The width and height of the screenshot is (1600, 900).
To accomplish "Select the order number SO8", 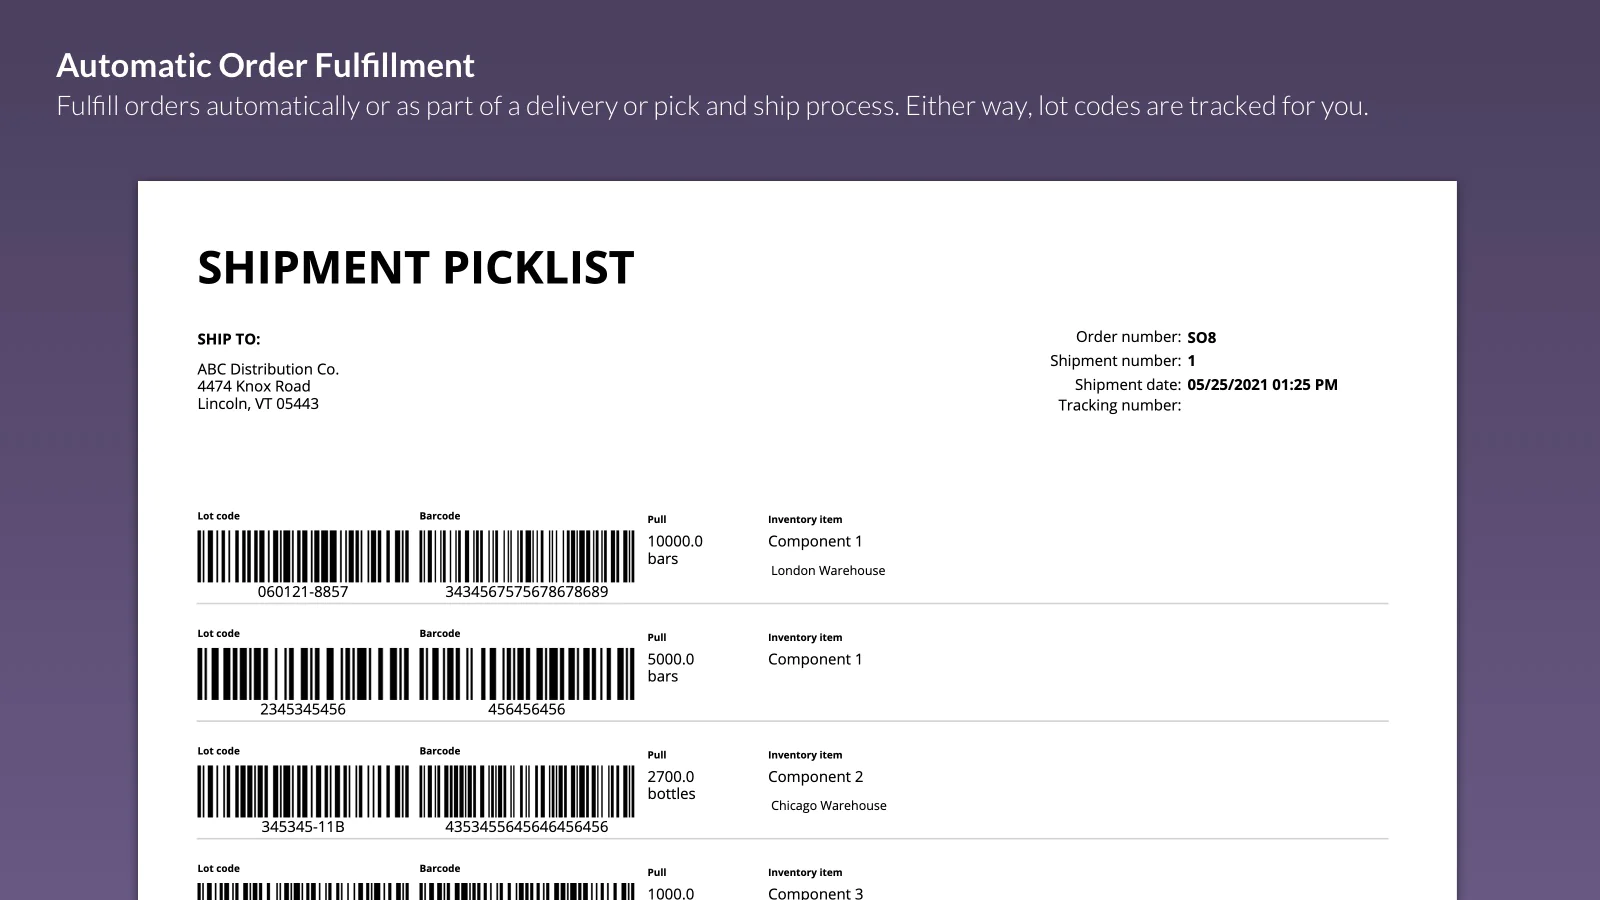I will pos(1201,338).
